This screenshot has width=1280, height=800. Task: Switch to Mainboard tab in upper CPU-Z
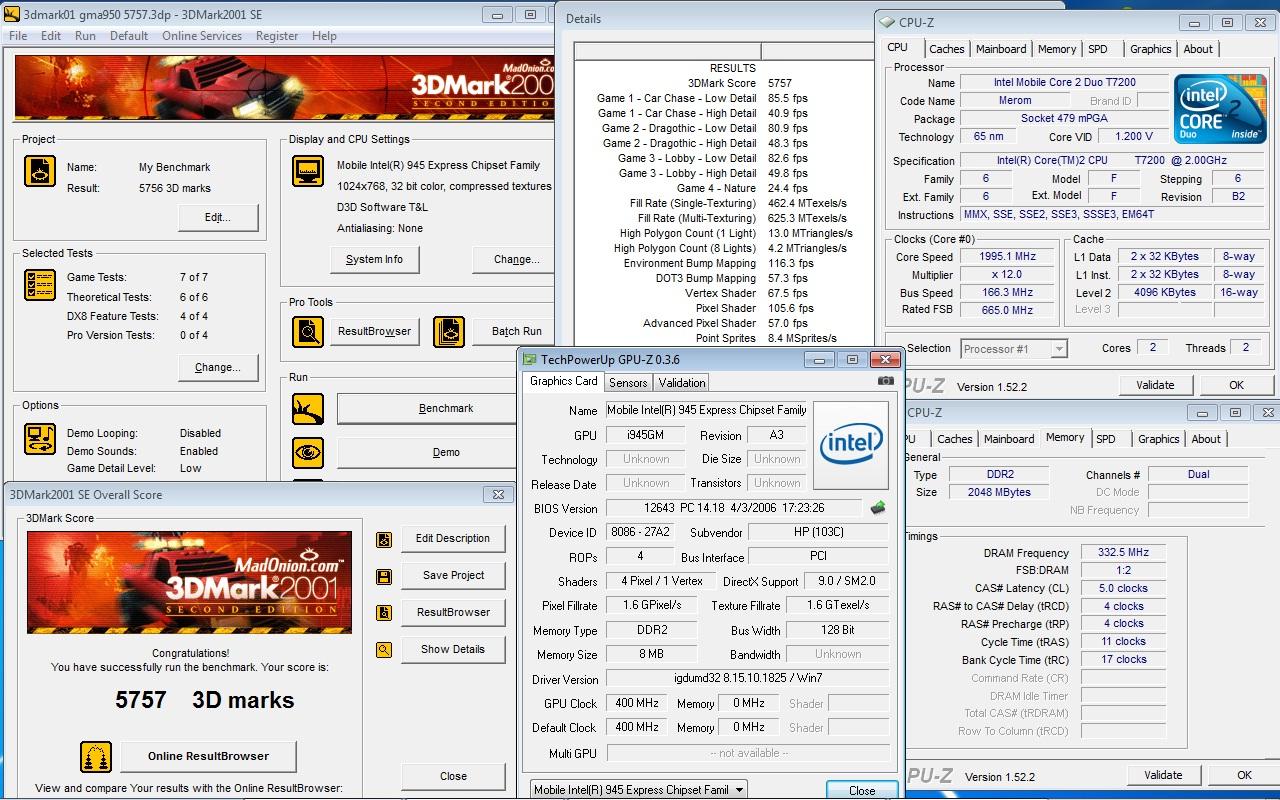click(1001, 49)
